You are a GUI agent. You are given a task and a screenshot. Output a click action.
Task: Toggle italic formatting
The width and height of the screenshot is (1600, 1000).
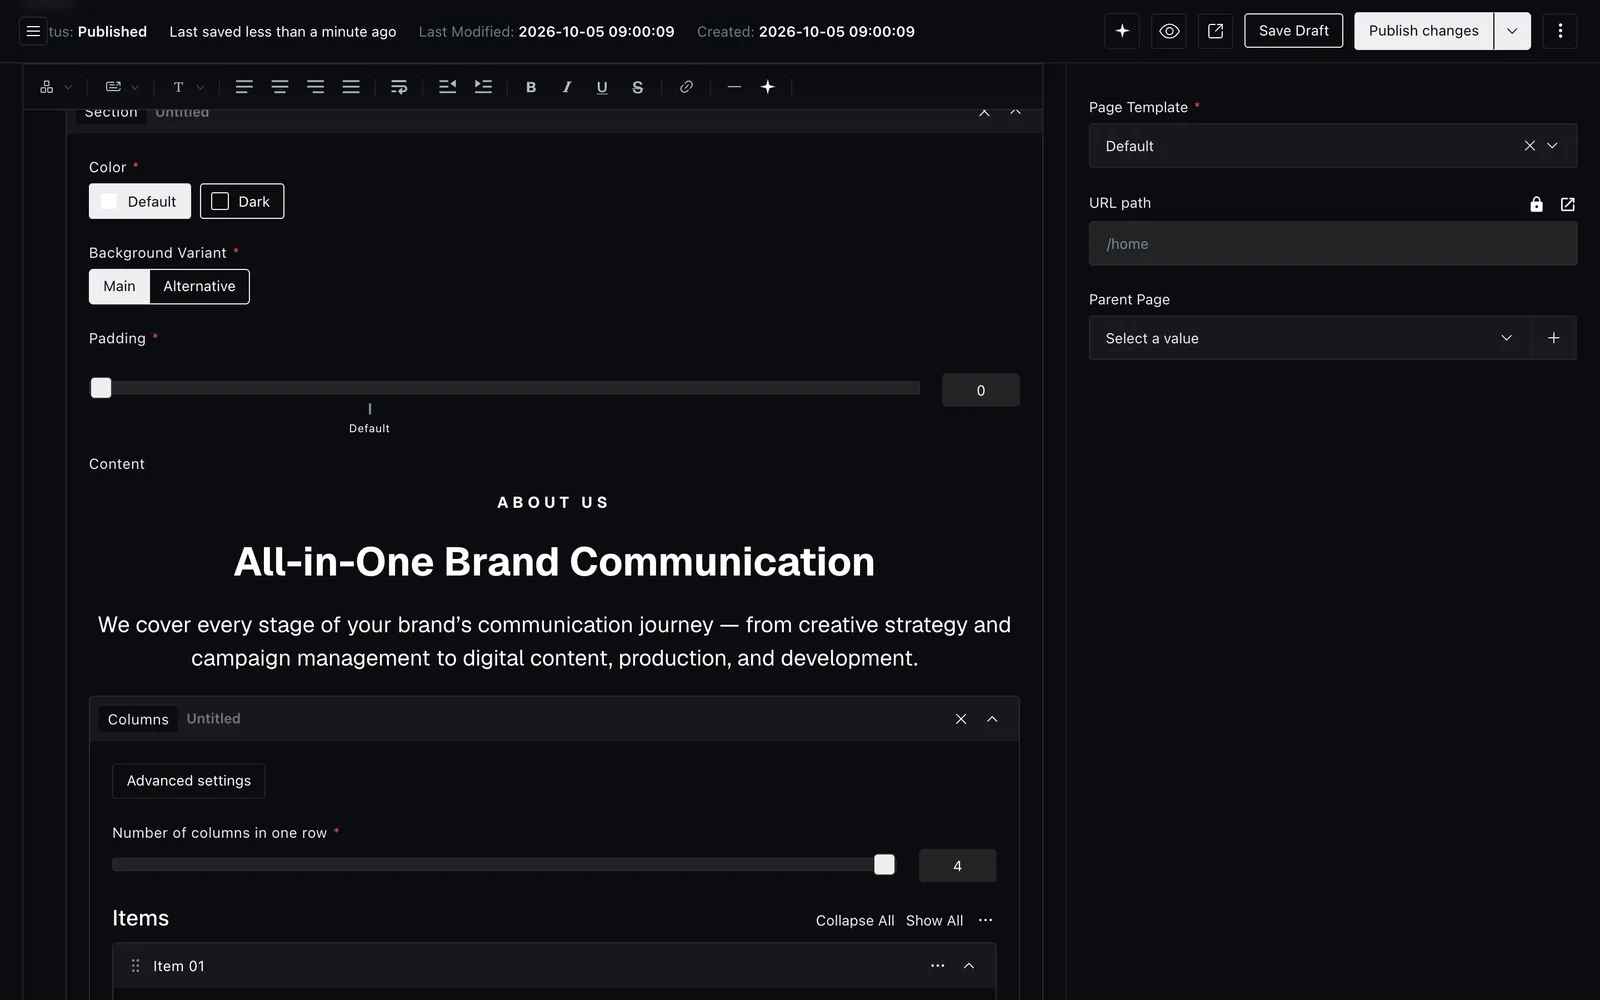point(567,87)
